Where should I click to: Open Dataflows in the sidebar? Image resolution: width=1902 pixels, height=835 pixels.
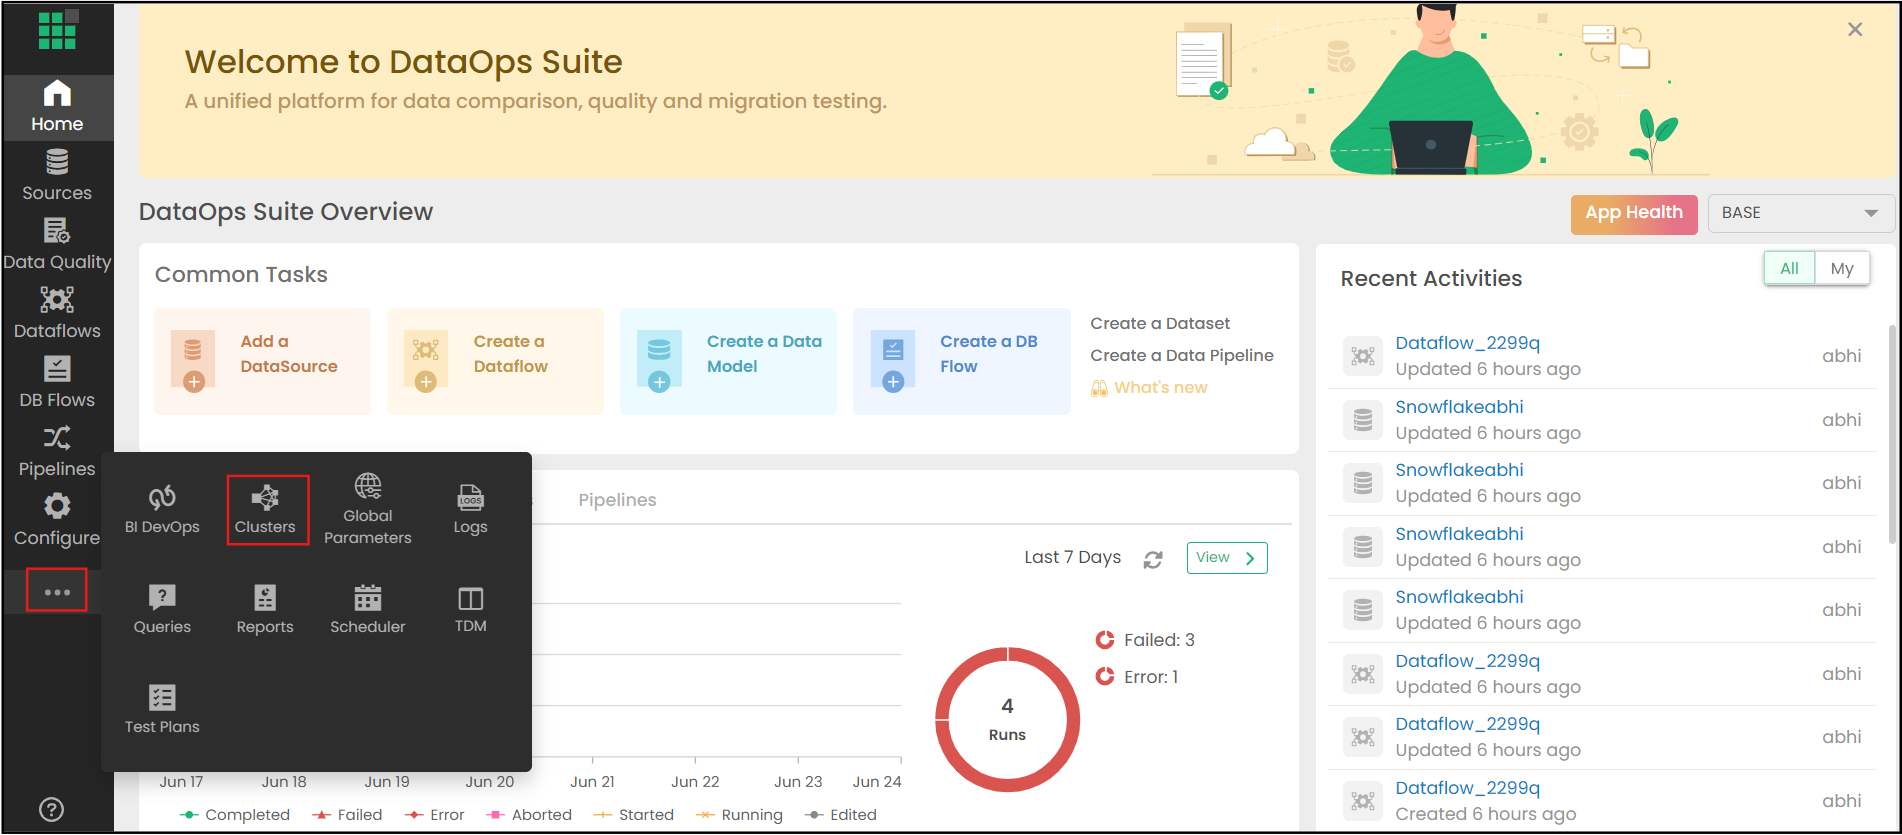point(57,314)
